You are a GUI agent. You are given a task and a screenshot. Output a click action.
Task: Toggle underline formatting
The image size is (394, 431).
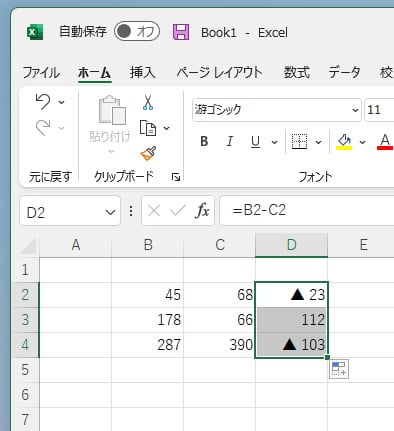255,142
